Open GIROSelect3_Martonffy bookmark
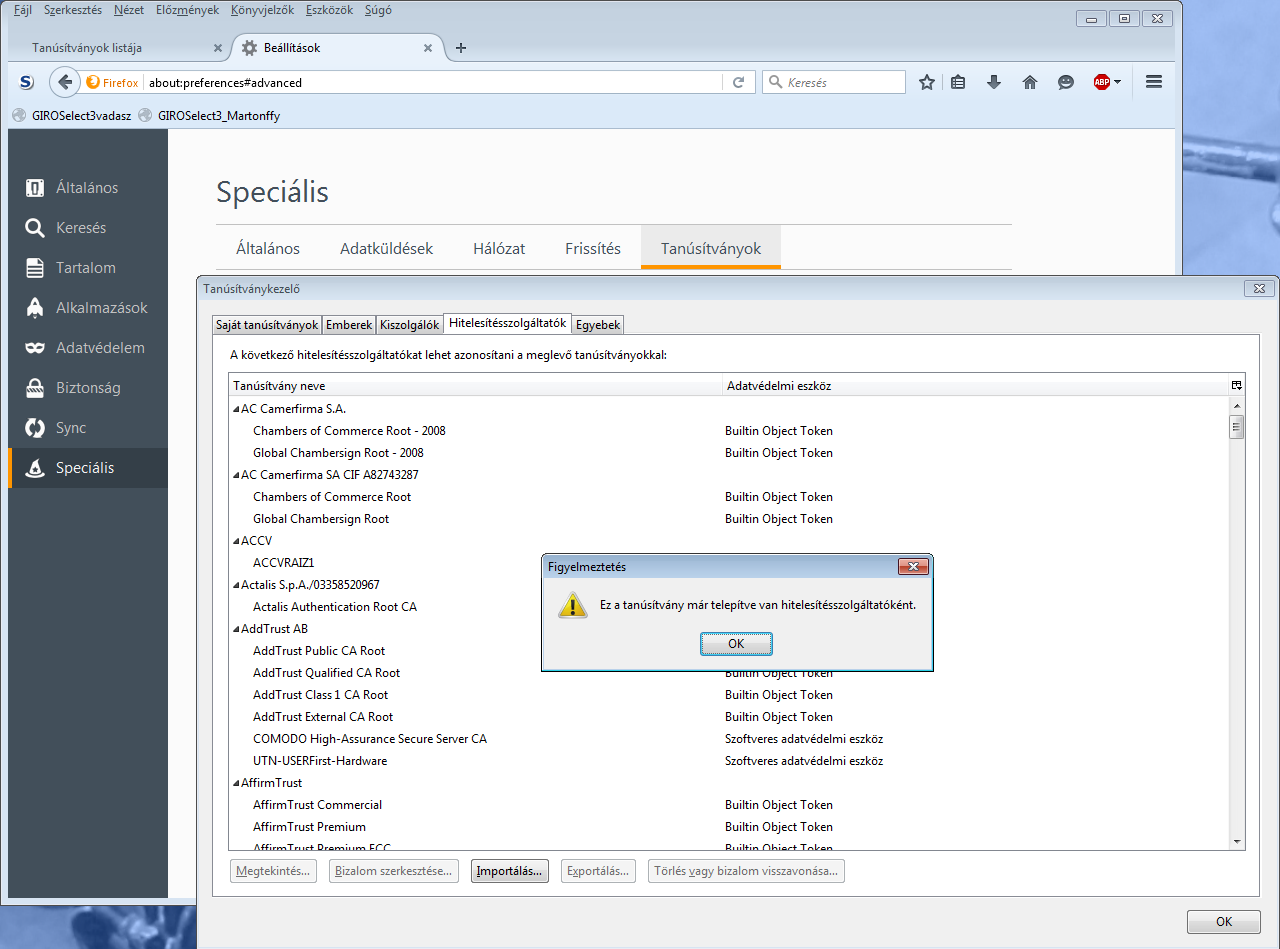This screenshot has height=949, width=1280. (x=210, y=116)
